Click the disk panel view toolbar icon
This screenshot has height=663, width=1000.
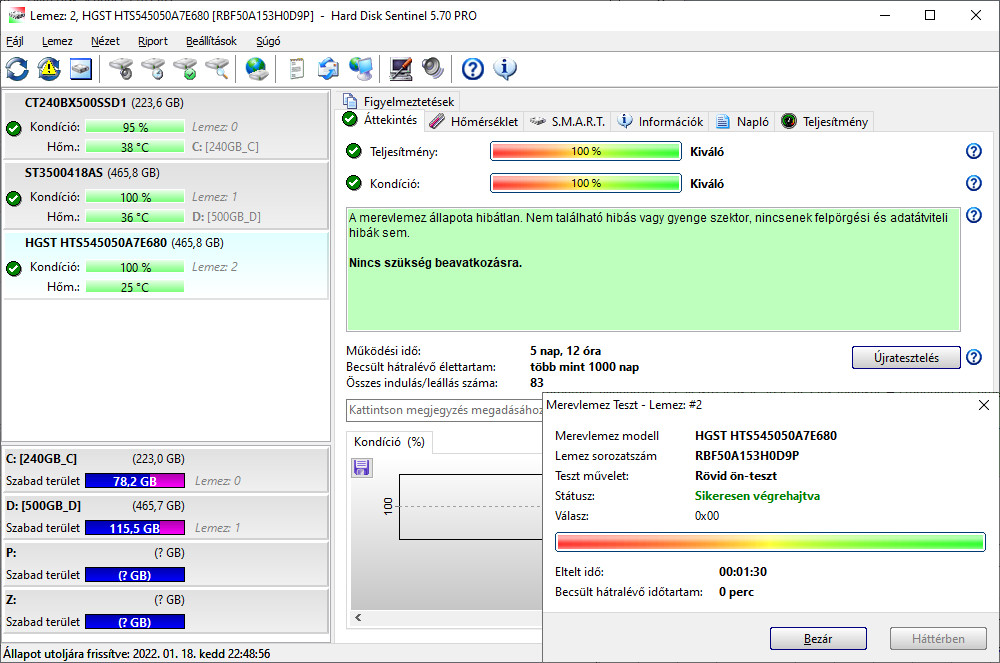[81, 69]
